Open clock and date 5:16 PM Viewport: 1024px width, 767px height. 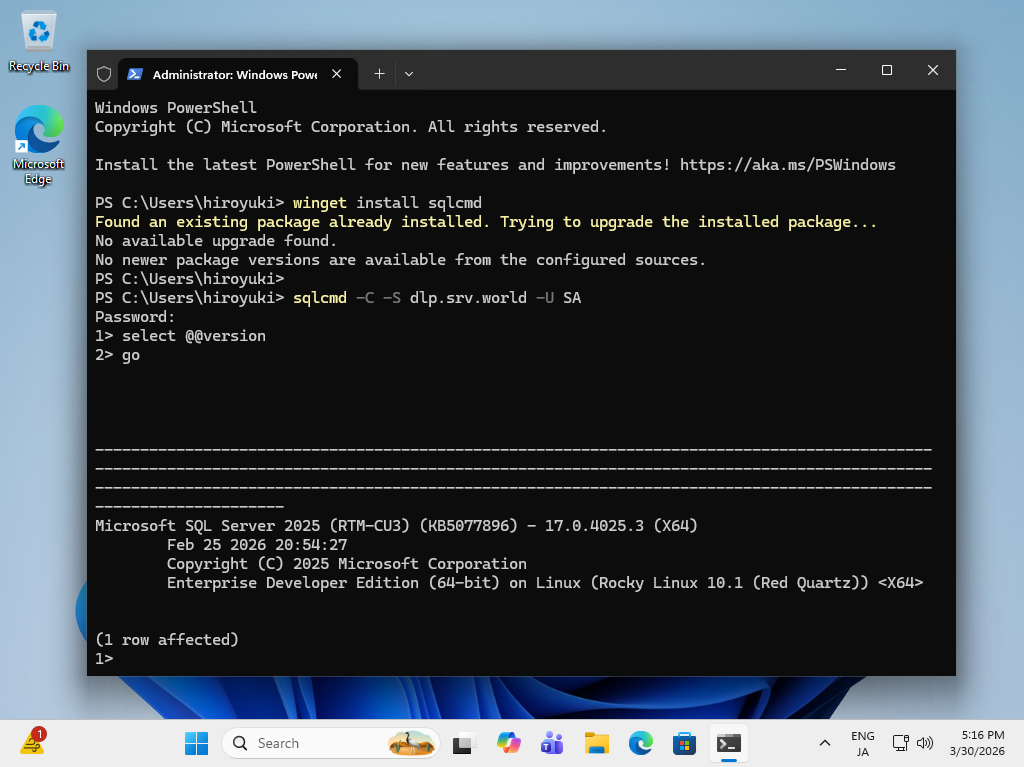977,743
